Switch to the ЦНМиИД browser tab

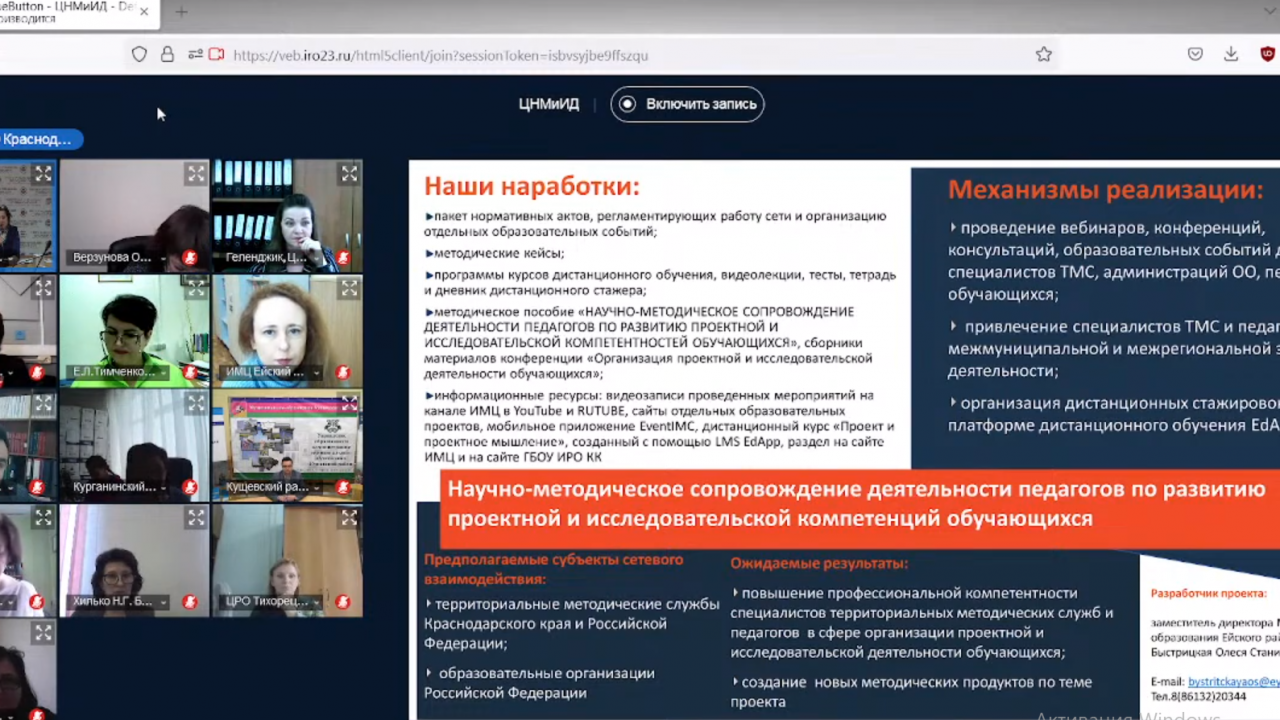70,12
